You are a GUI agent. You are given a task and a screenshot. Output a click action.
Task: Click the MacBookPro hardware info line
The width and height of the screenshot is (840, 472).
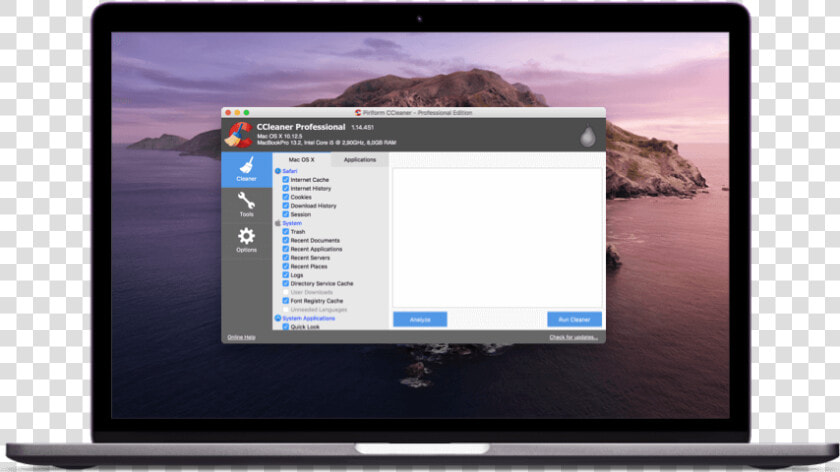pyautogui.click(x=327, y=143)
